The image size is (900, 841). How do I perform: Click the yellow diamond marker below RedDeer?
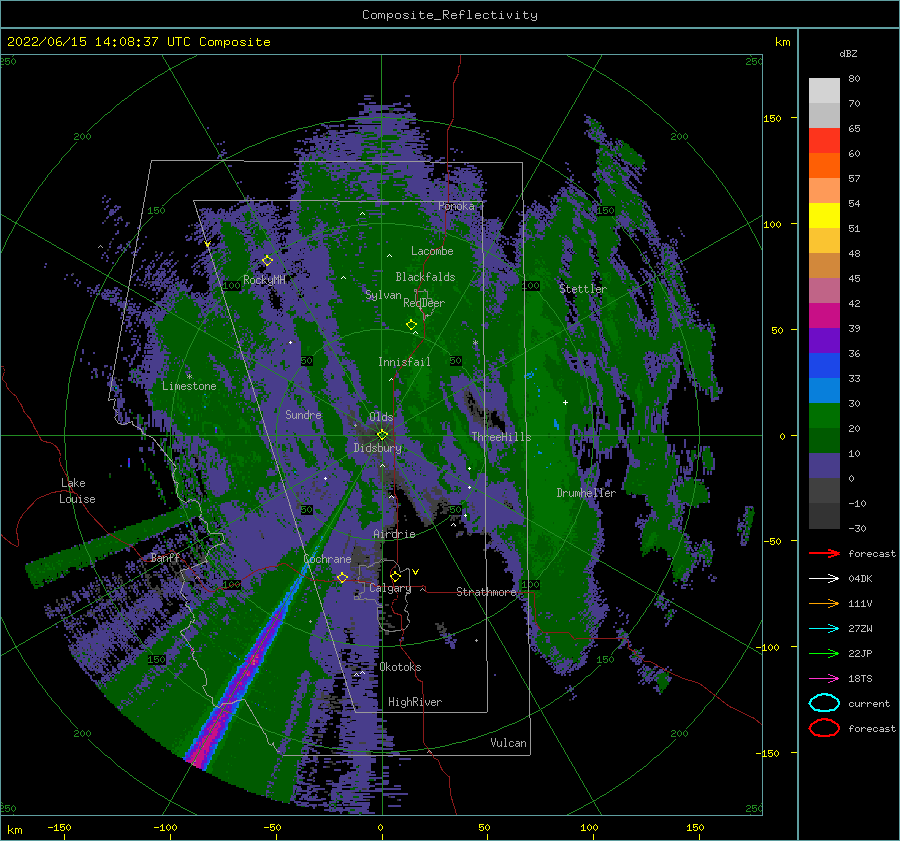pos(411,325)
